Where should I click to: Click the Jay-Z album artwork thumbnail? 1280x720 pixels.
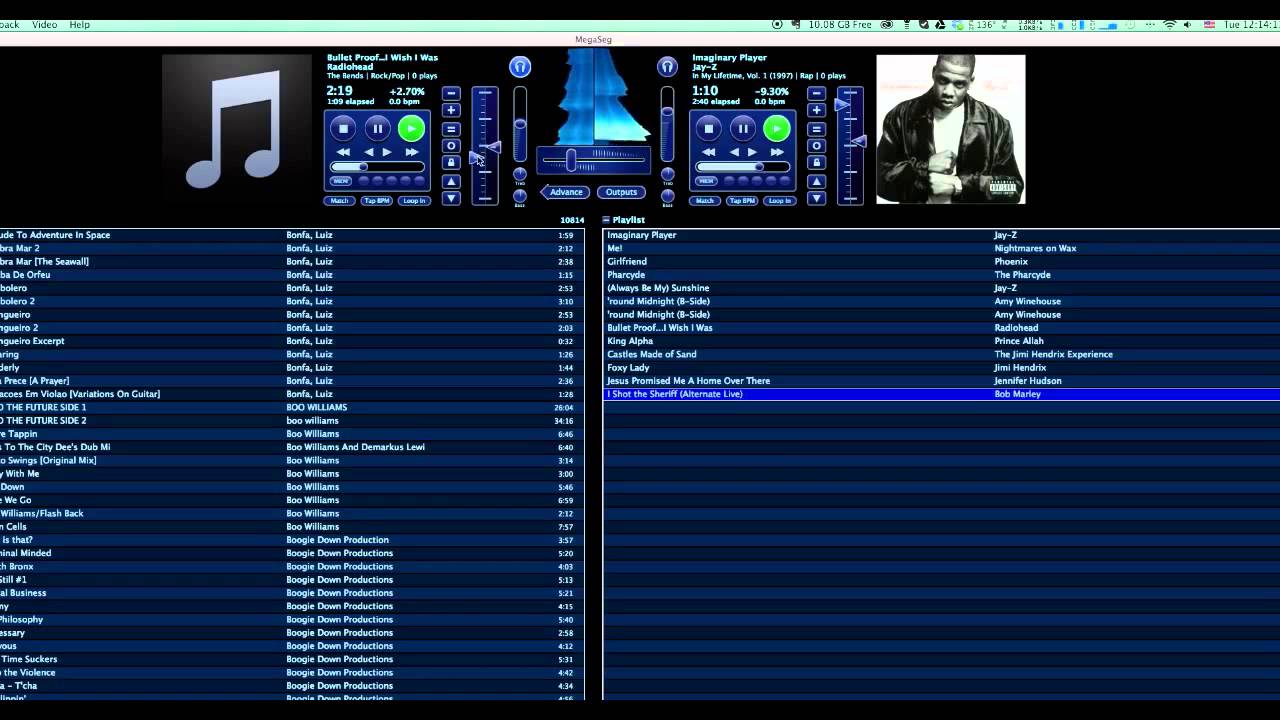(x=951, y=129)
